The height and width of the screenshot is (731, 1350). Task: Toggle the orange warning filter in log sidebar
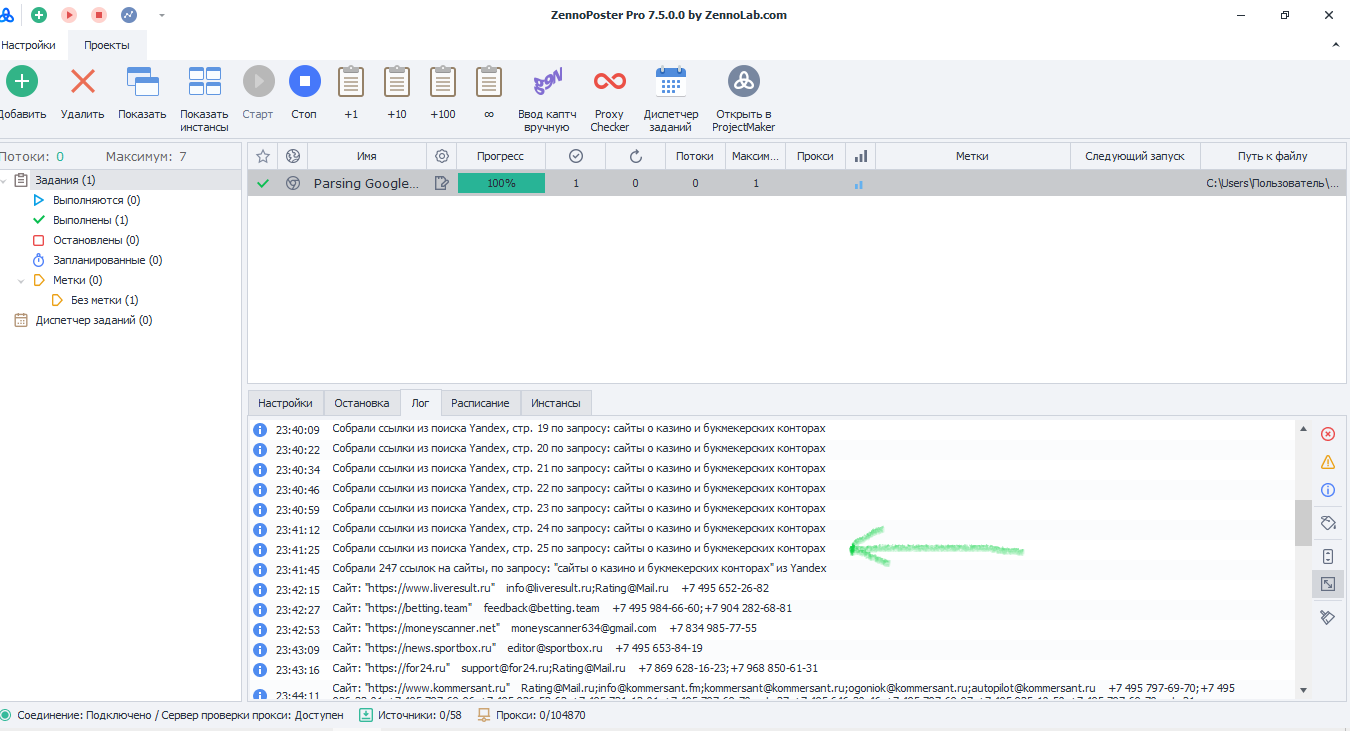1328,462
